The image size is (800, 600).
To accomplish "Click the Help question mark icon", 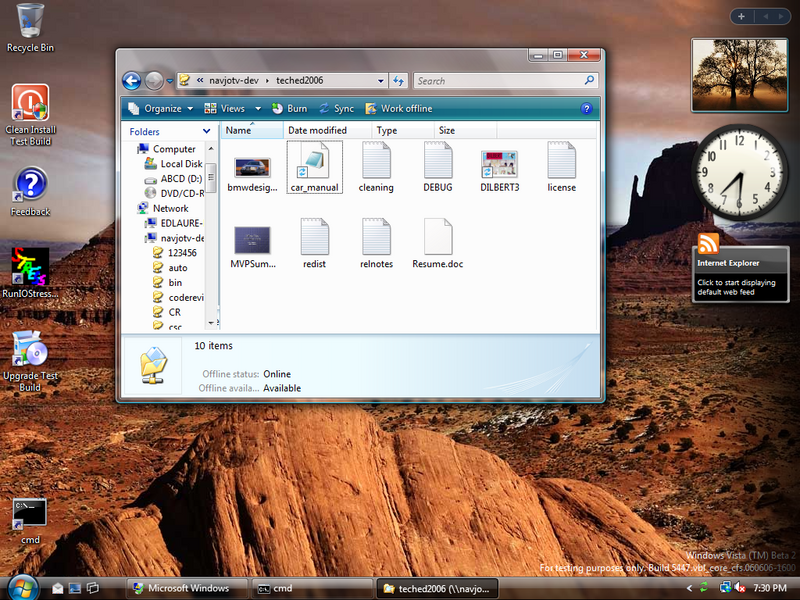I will pos(587,108).
